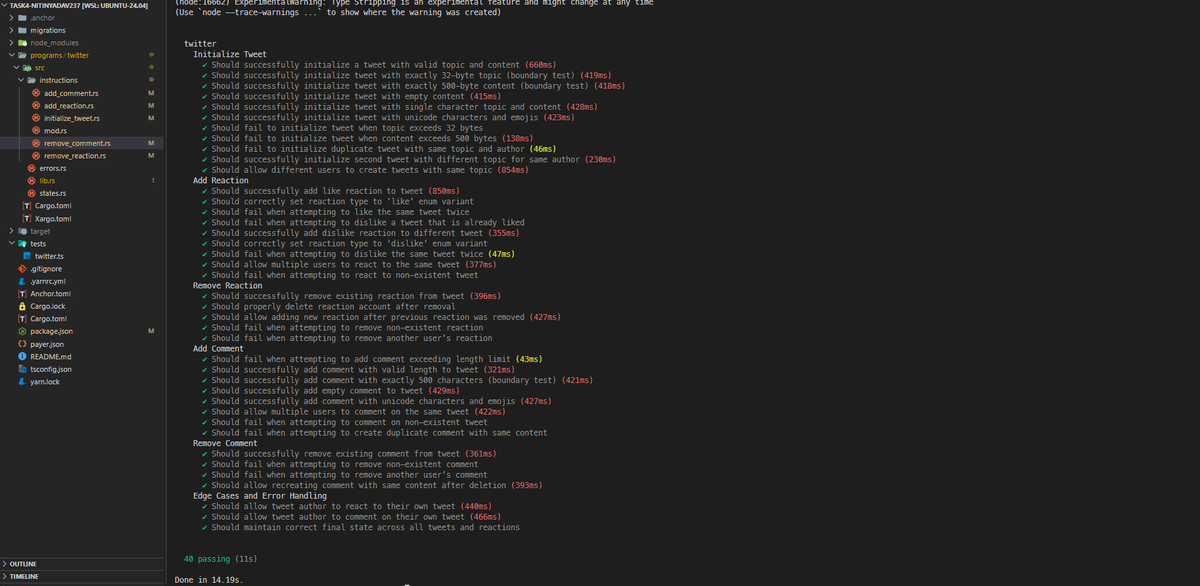Click the 'Done in 14.19s.' line
The height and width of the screenshot is (586, 1200).
tap(209, 580)
